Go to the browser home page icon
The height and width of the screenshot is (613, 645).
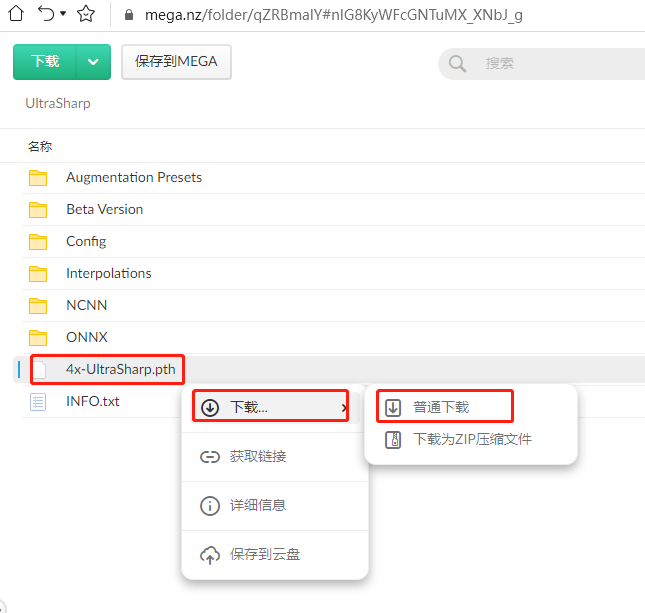coord(16,14)
